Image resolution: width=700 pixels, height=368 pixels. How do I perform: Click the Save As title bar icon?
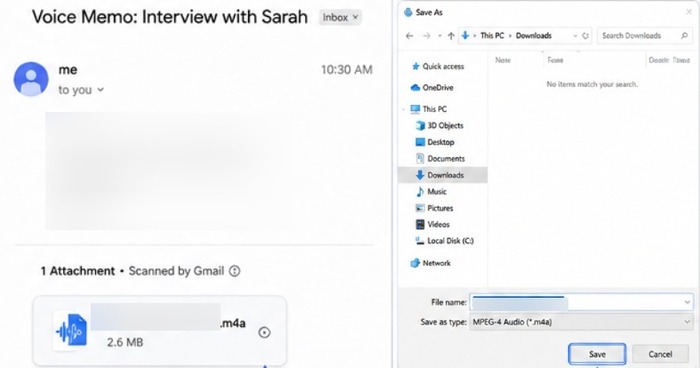pyautogui.click(x=408, y=12)
